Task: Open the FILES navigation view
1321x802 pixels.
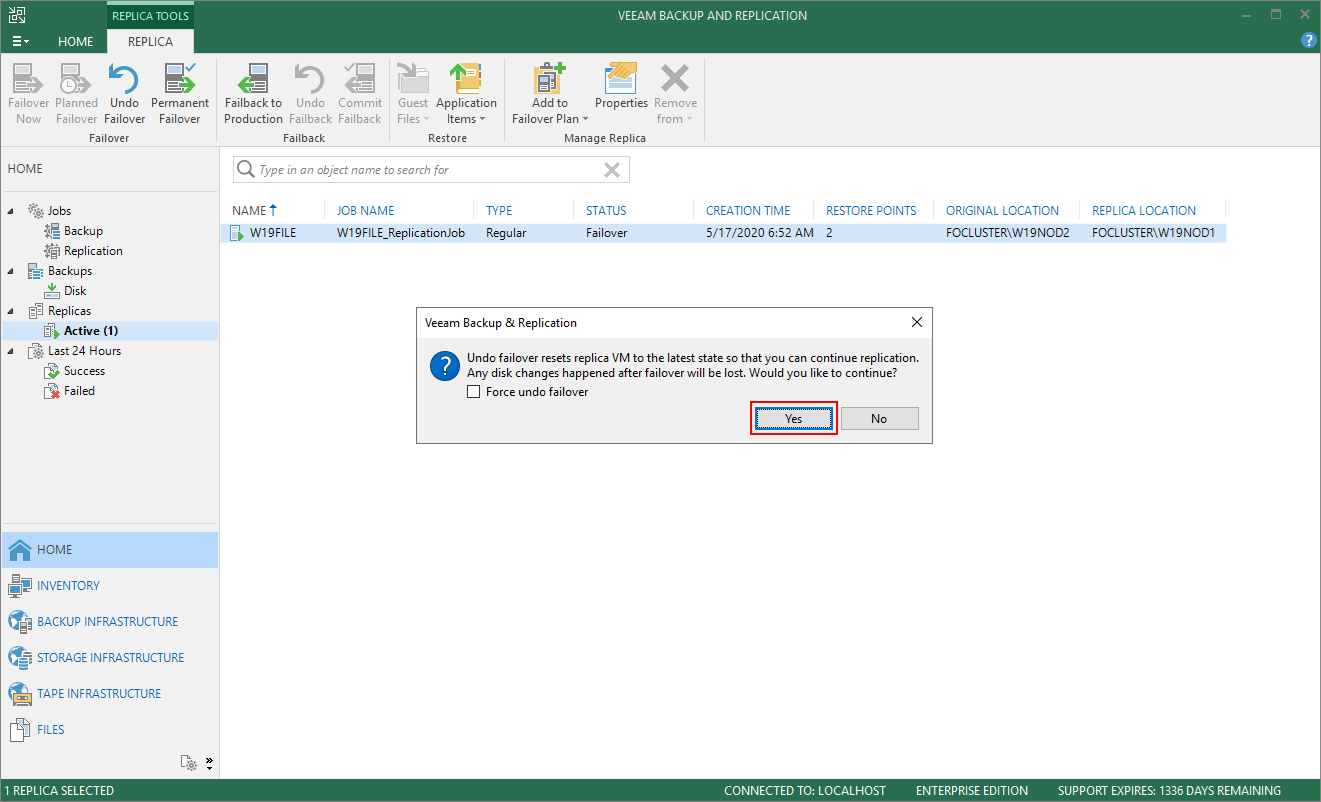Action: pyautogui.click(x=109, y=730)
